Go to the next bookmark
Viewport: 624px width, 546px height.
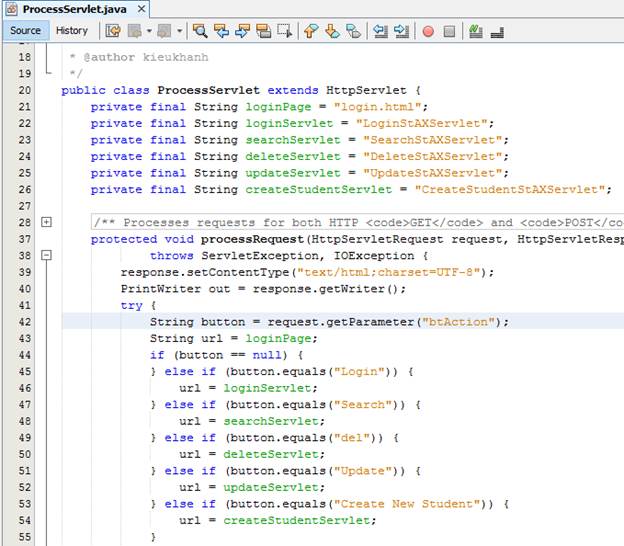point(332,31)
